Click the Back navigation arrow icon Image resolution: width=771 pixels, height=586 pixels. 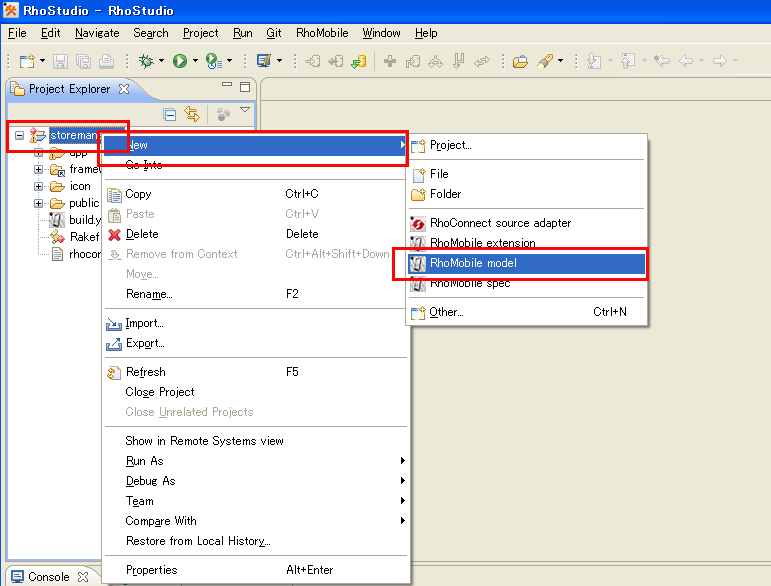(x=686, y=61)
